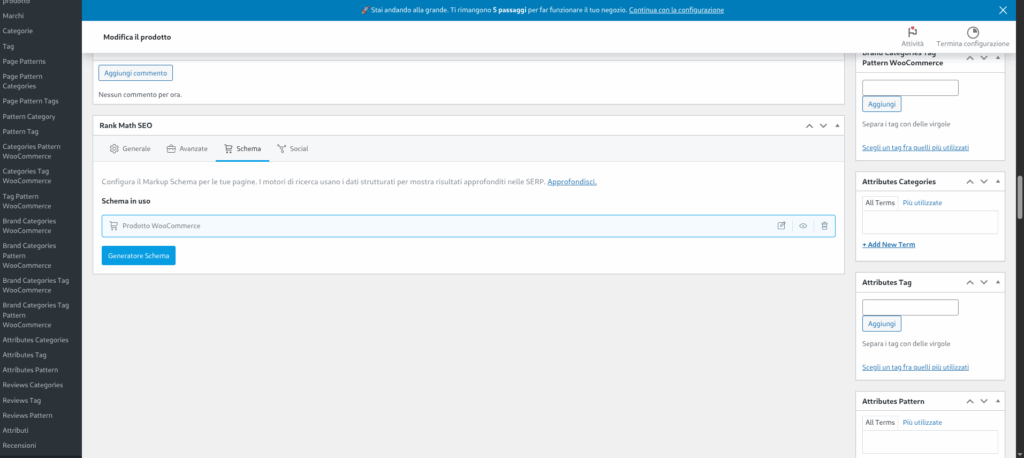
Task: Click the Aggiungi commento button
Action: (136, 73)
